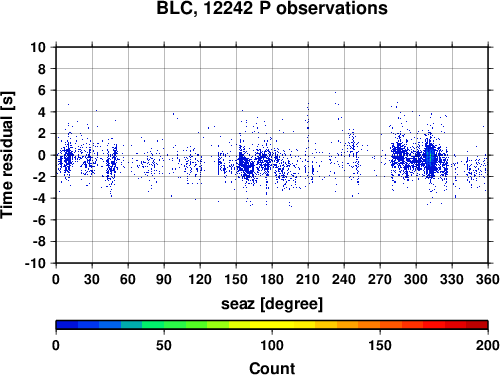Click the dark red end of the colorbar
This screenshot has height=375, width=500.
[477, 325]
